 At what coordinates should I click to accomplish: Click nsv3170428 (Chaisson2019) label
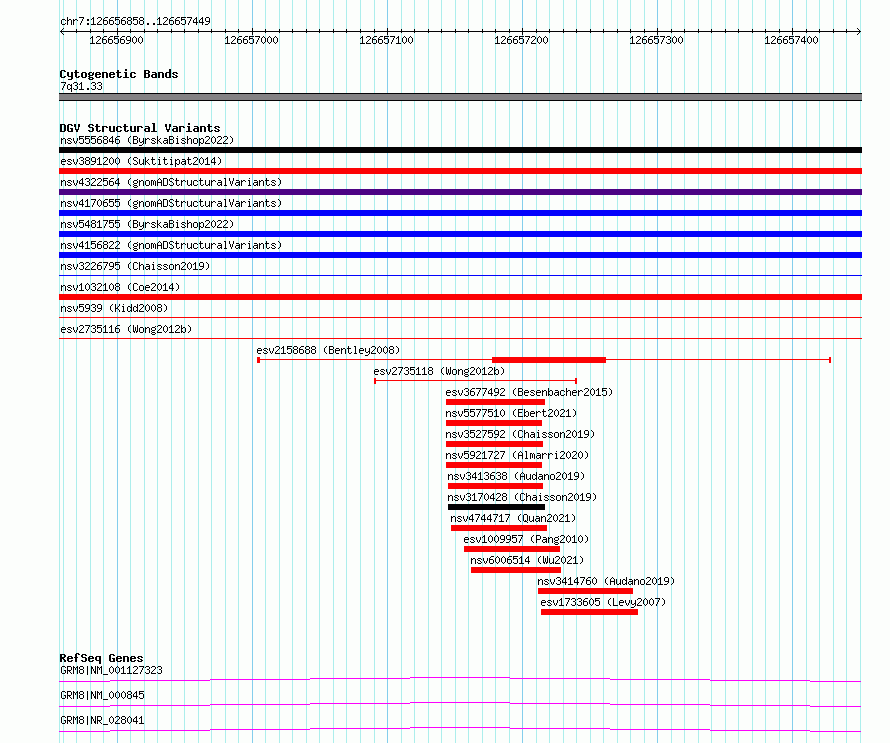522,497
